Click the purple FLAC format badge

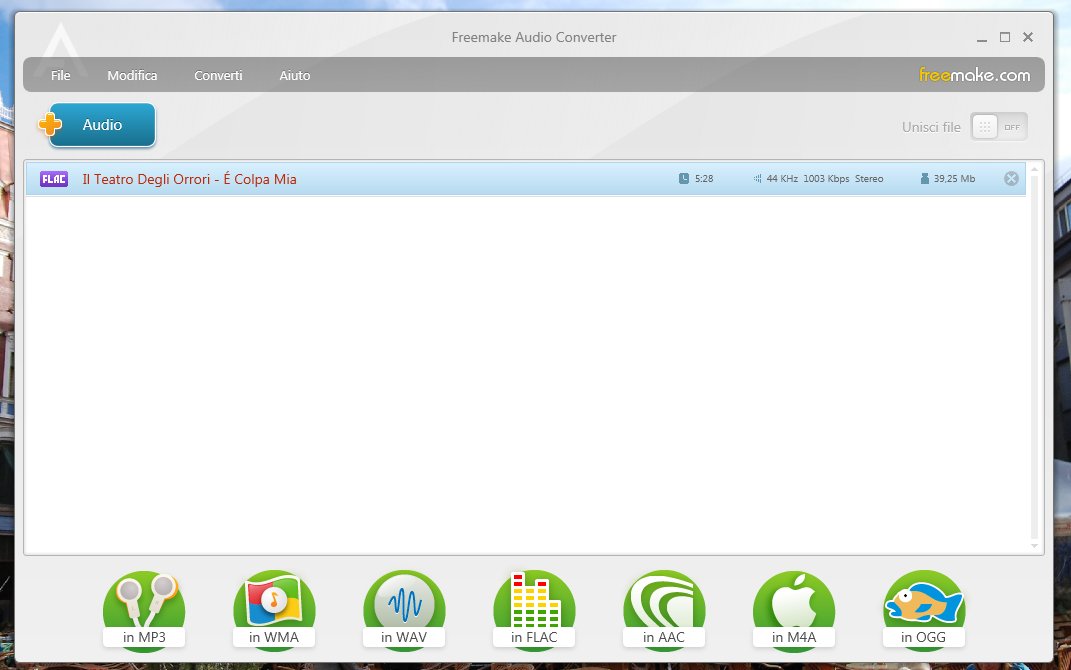coord(54,179)
